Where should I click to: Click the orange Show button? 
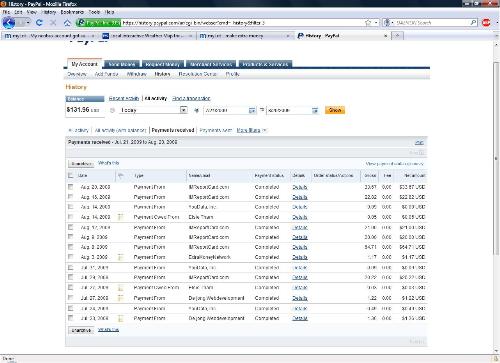(x=335, y=110)
